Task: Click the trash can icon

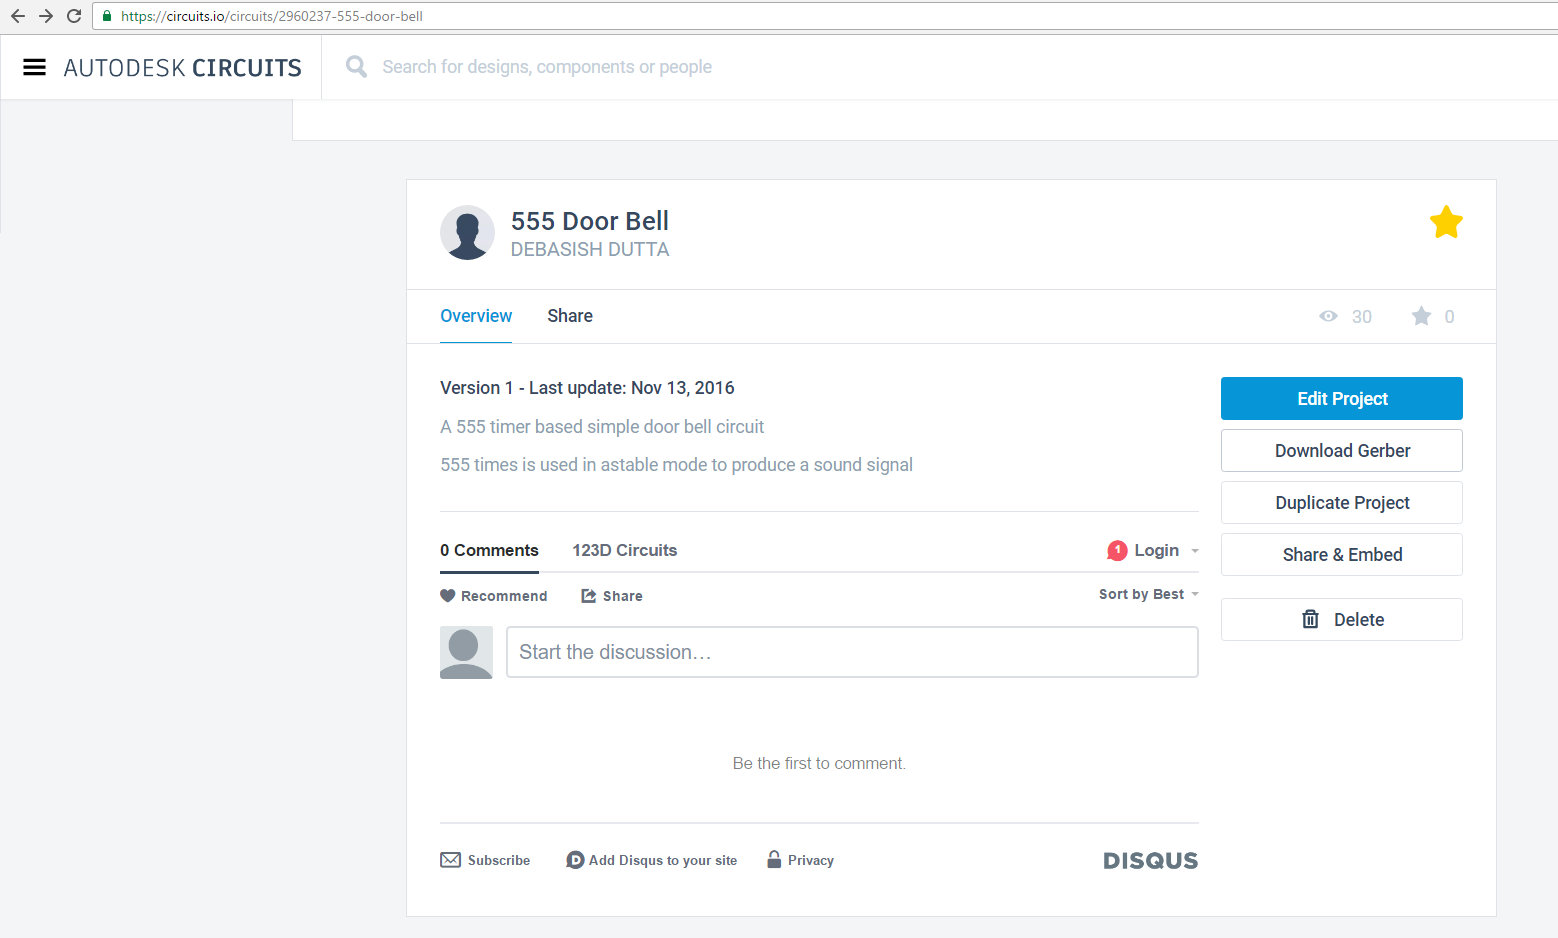Action: [1310, 619]
